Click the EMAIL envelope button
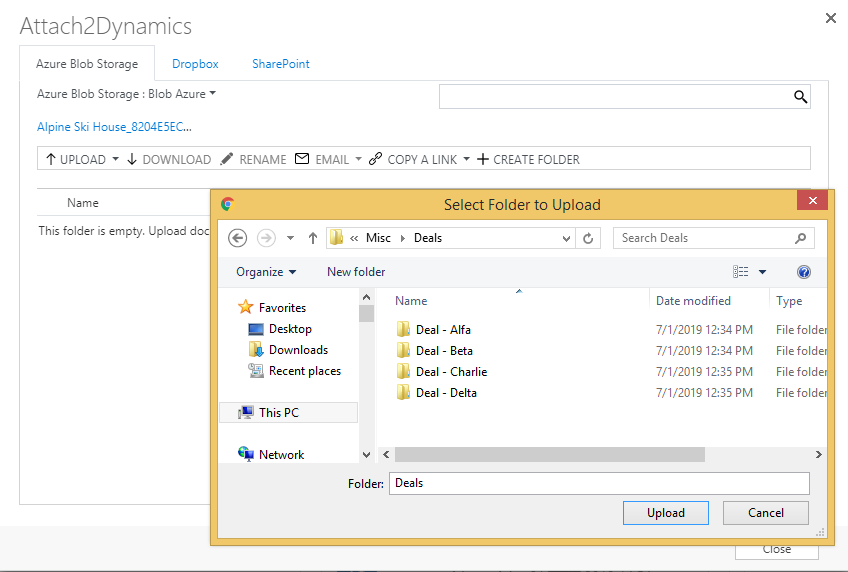 point(322,159)
